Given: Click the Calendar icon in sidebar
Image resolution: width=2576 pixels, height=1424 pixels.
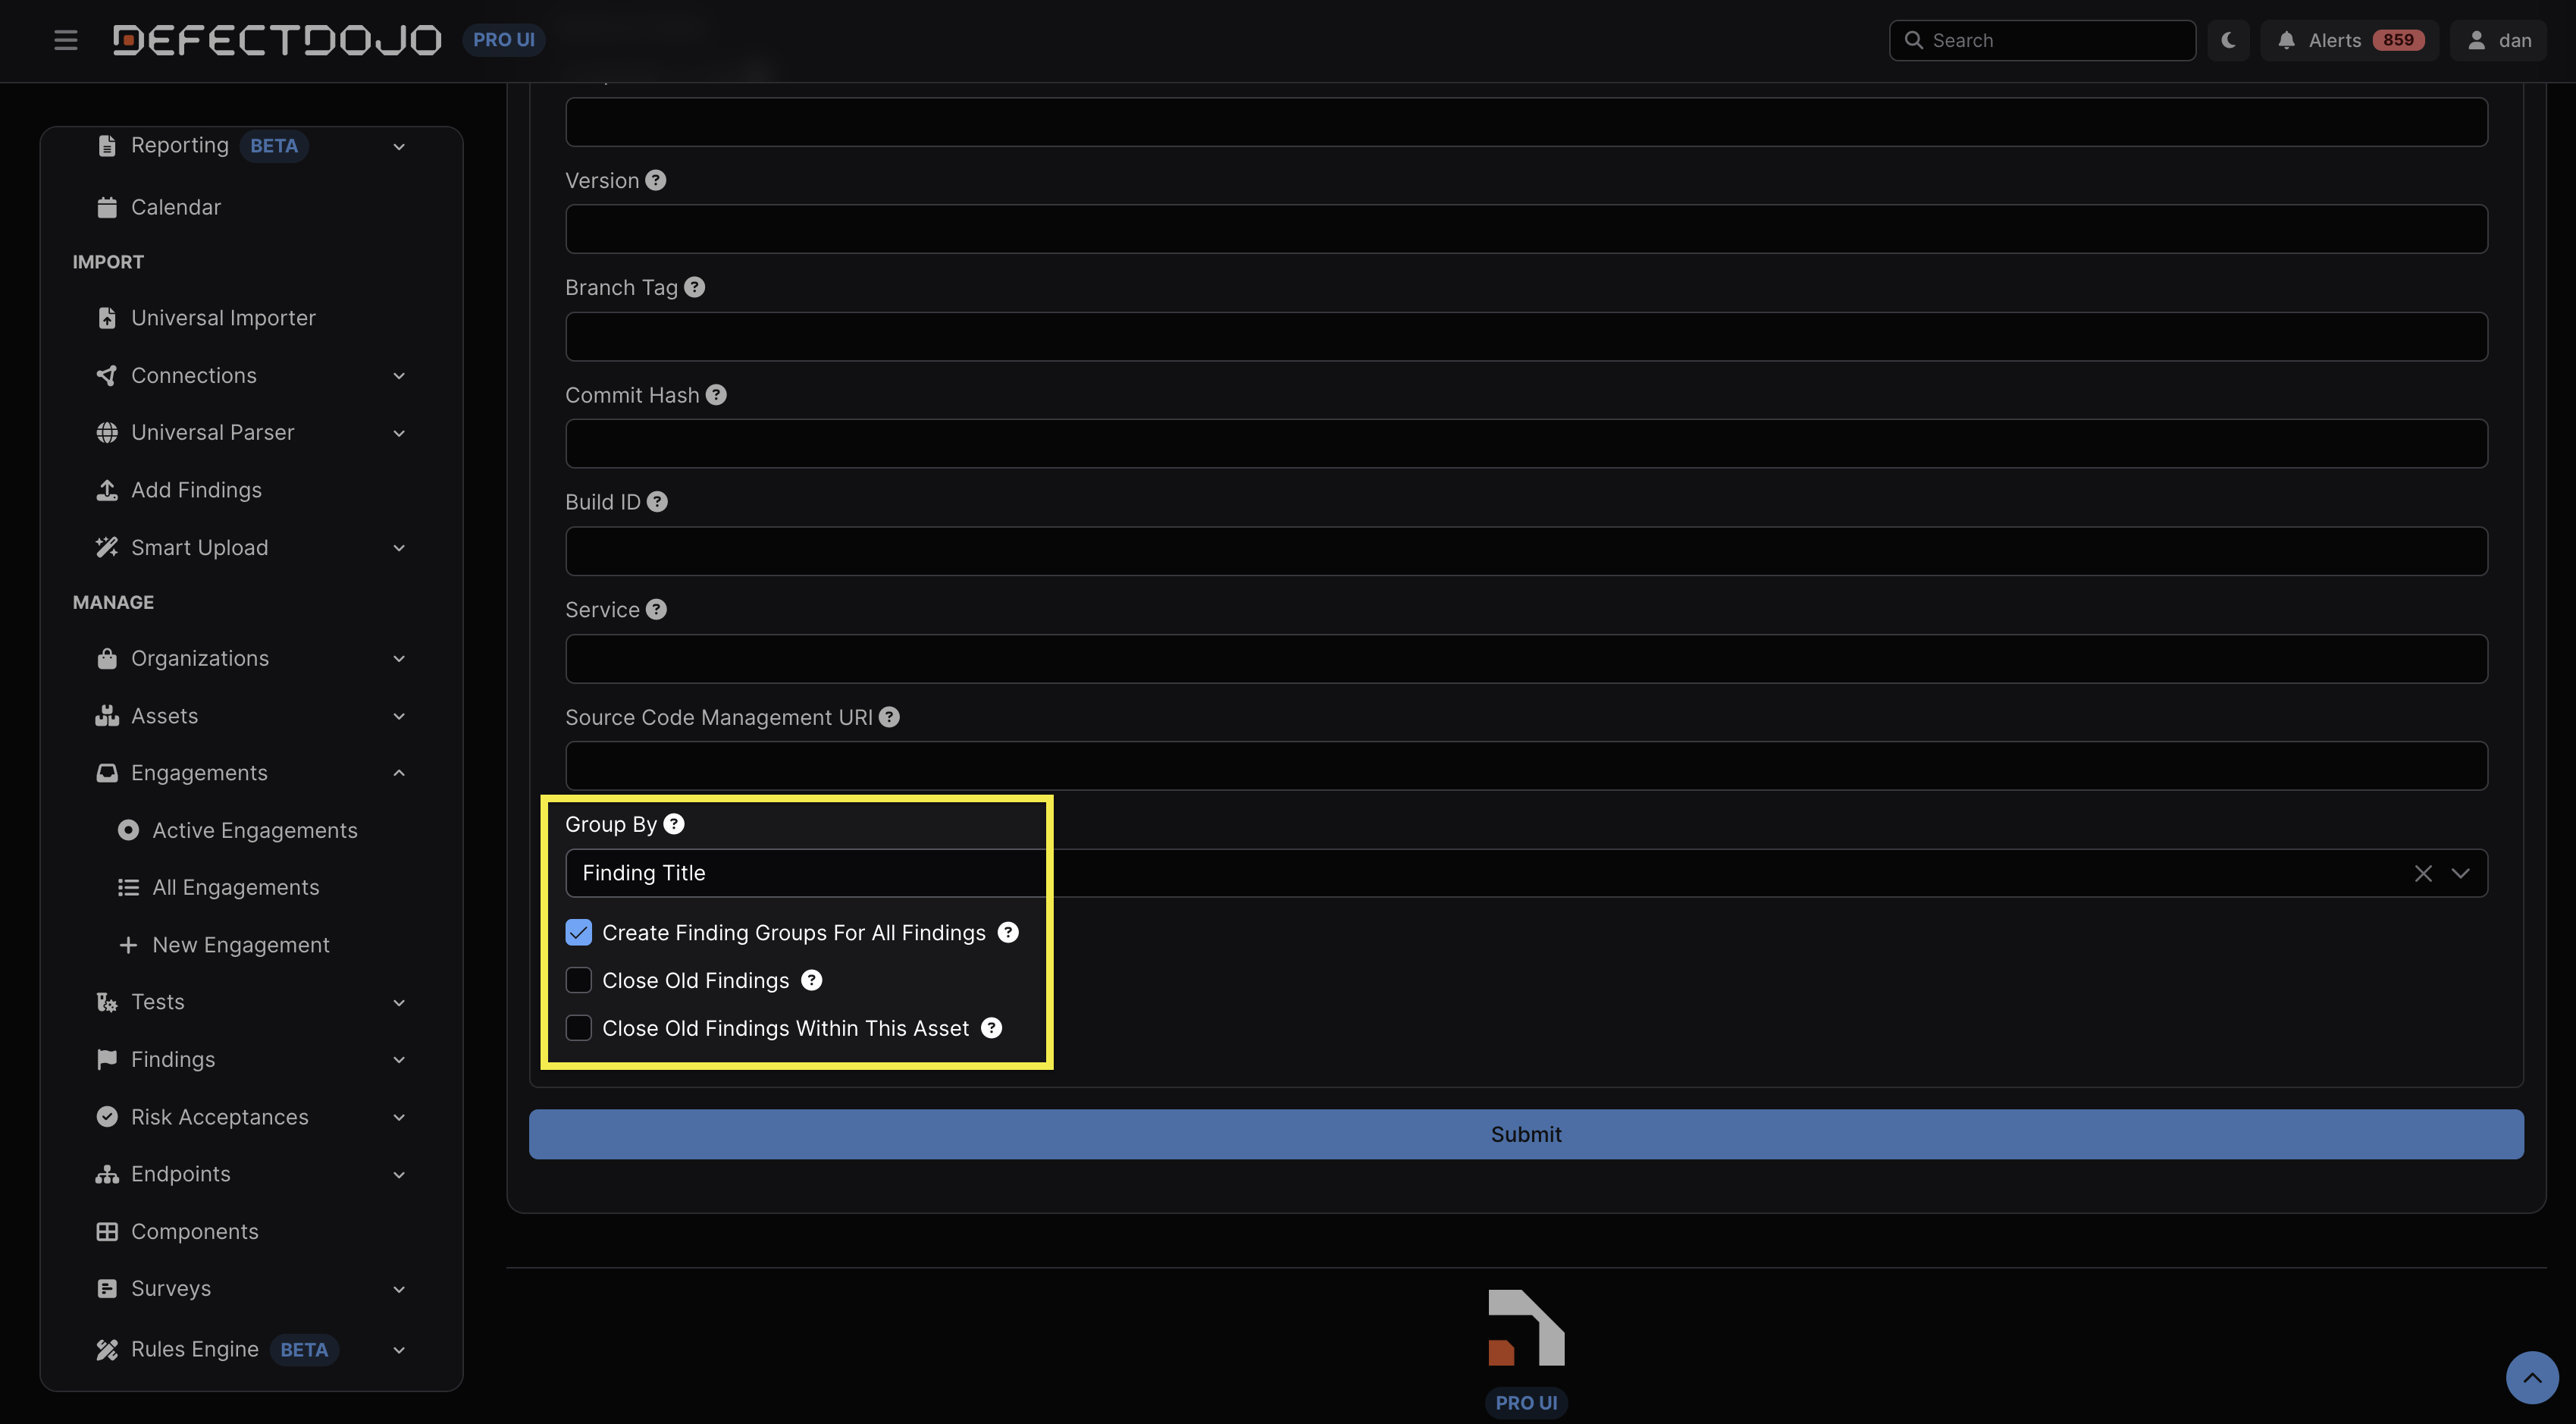Looking at the screenshot, I should click(x=107, y=207).
